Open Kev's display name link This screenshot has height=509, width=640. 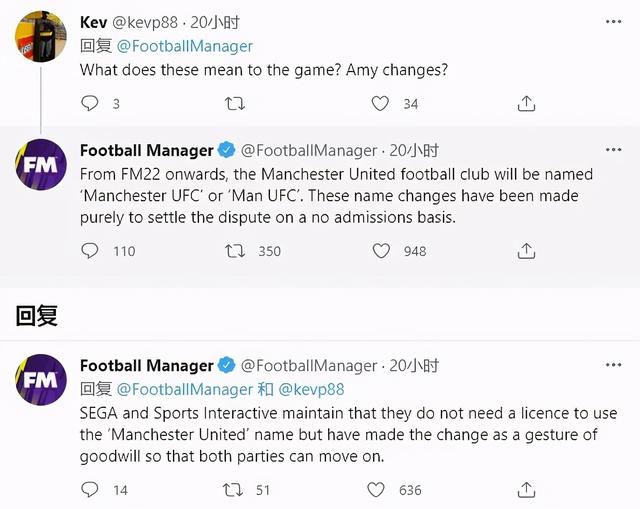pos(94,22)
